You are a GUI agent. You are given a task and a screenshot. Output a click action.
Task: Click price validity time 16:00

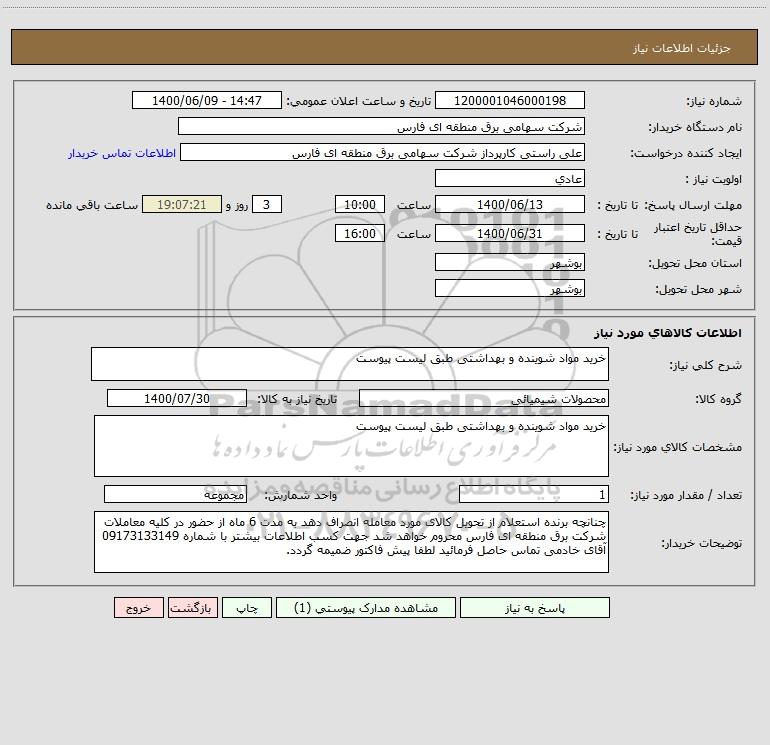[x=359, y=233]
